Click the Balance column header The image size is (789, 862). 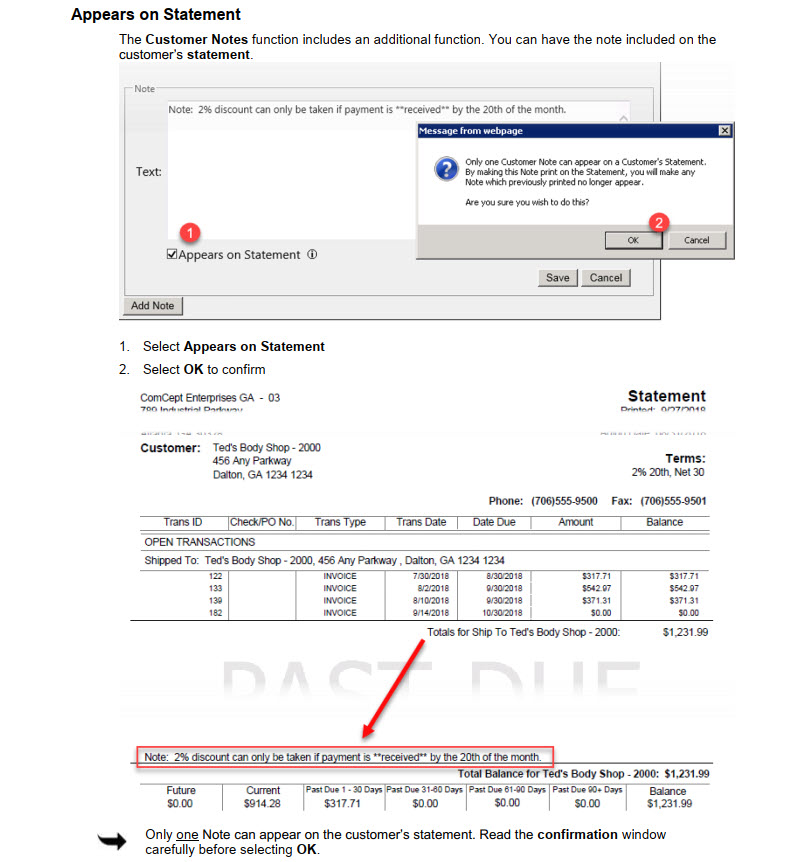click(x=664, y=522)
